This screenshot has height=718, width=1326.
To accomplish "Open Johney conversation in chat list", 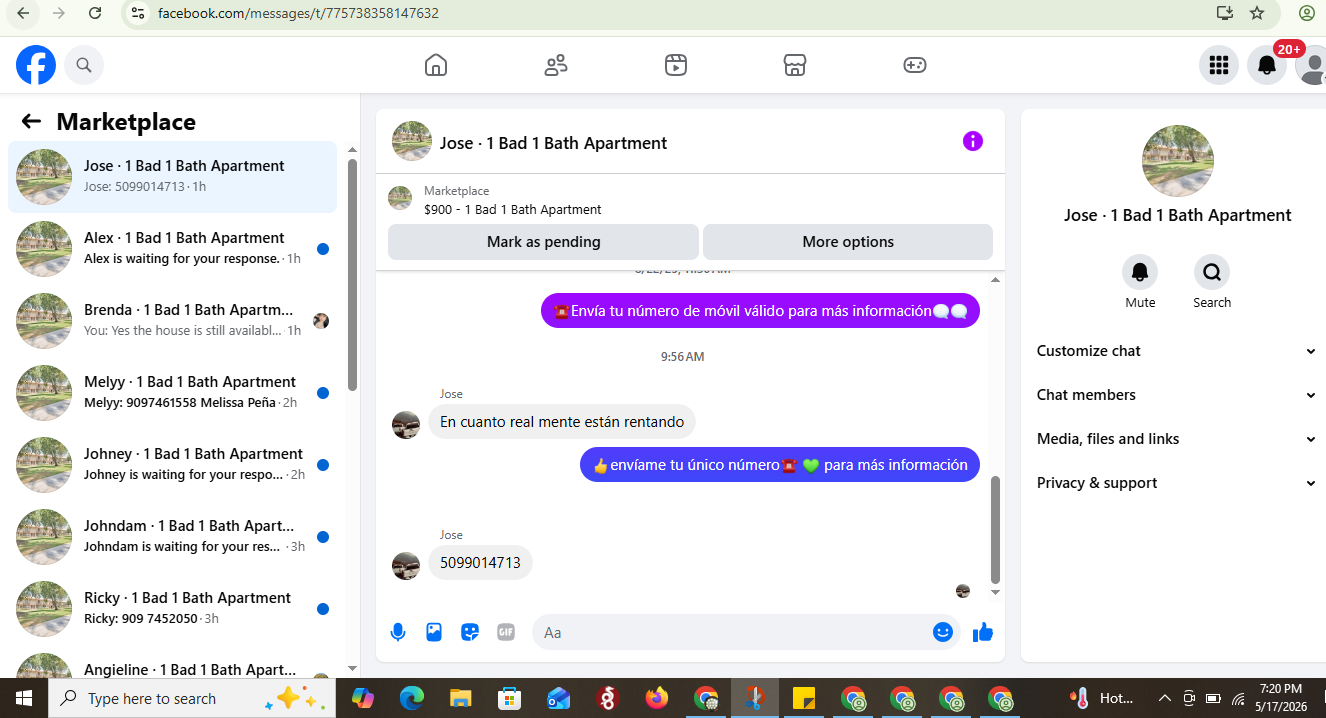I will [172, 465].
